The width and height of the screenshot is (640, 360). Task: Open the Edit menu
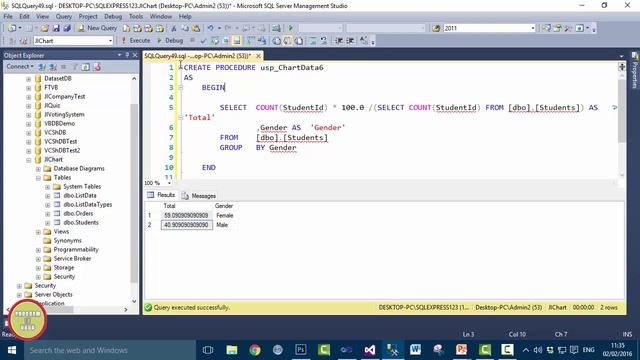24,16
